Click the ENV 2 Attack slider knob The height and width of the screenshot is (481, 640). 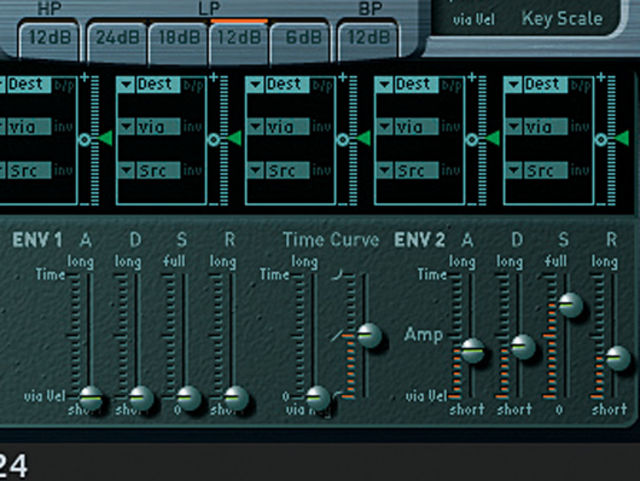pyautogui.click(x=473, y=351)
